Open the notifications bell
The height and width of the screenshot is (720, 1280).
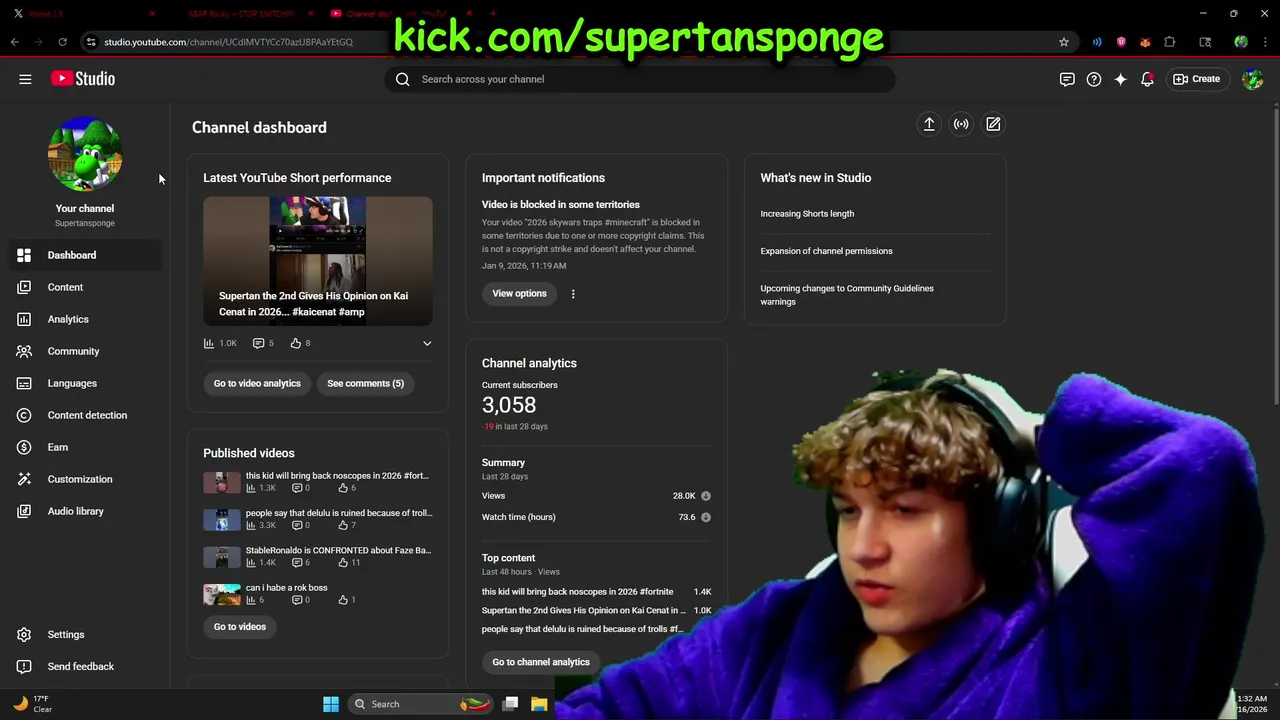(1147, 79)
